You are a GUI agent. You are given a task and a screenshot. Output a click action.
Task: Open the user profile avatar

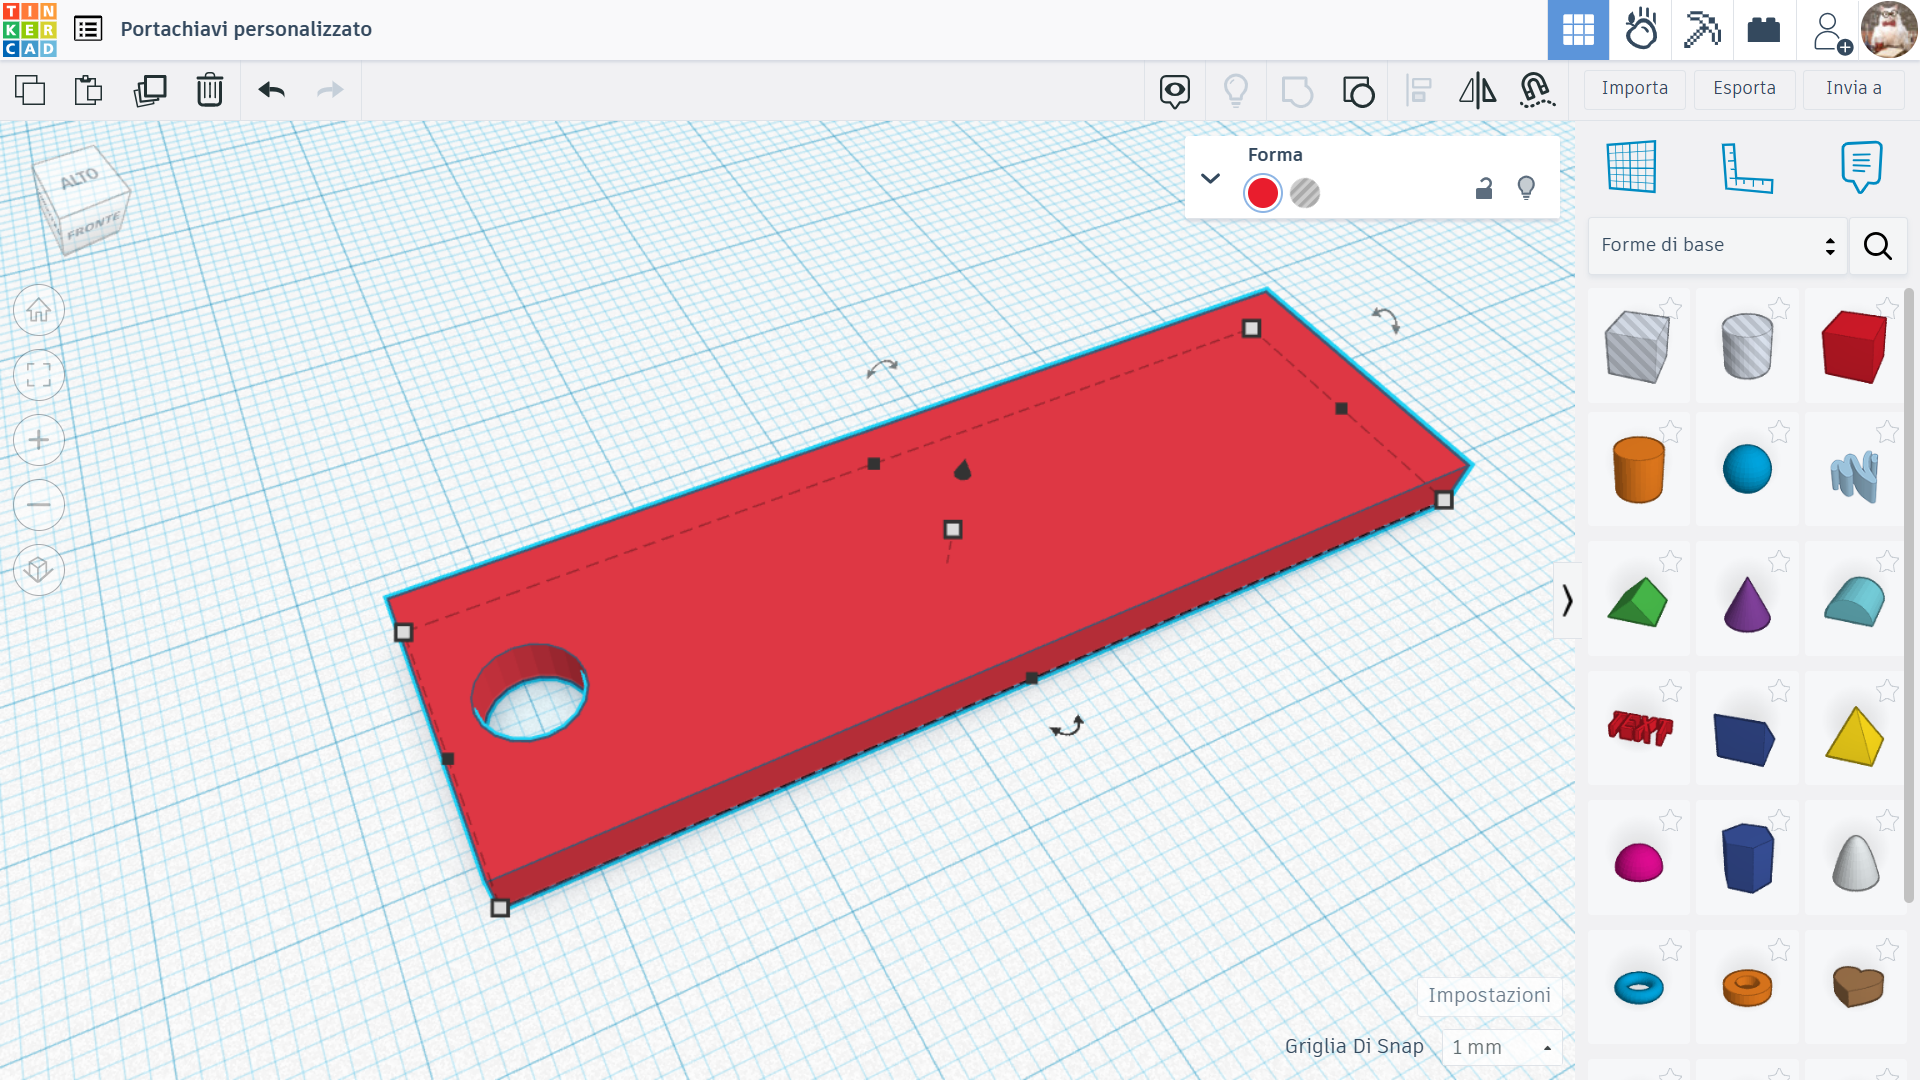[1888, 30]
